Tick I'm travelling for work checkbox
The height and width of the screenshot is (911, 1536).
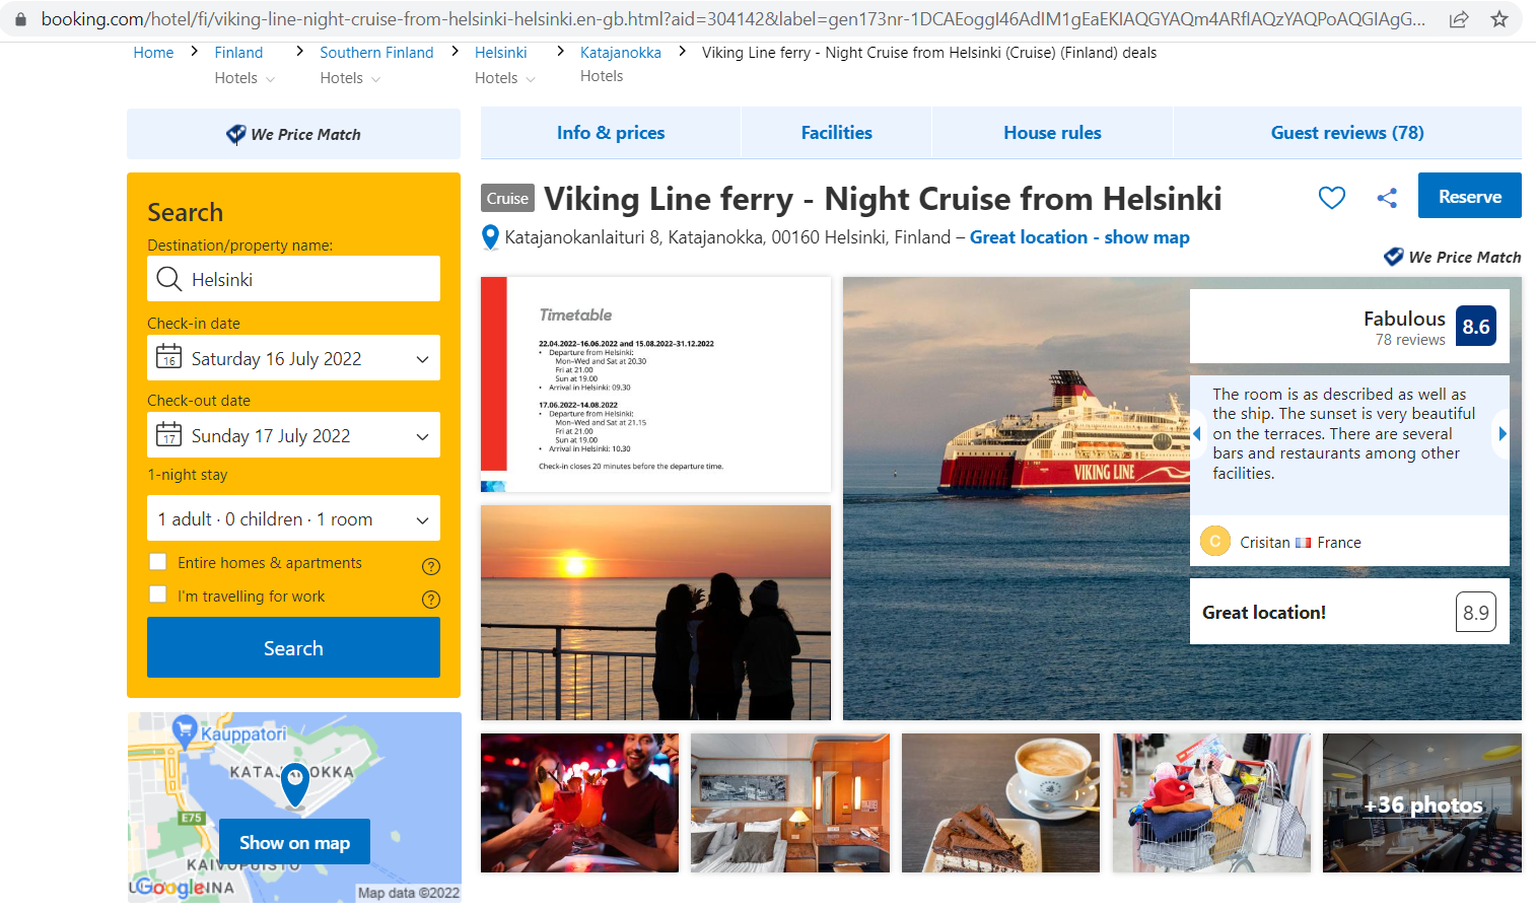(x=158, y=595)
